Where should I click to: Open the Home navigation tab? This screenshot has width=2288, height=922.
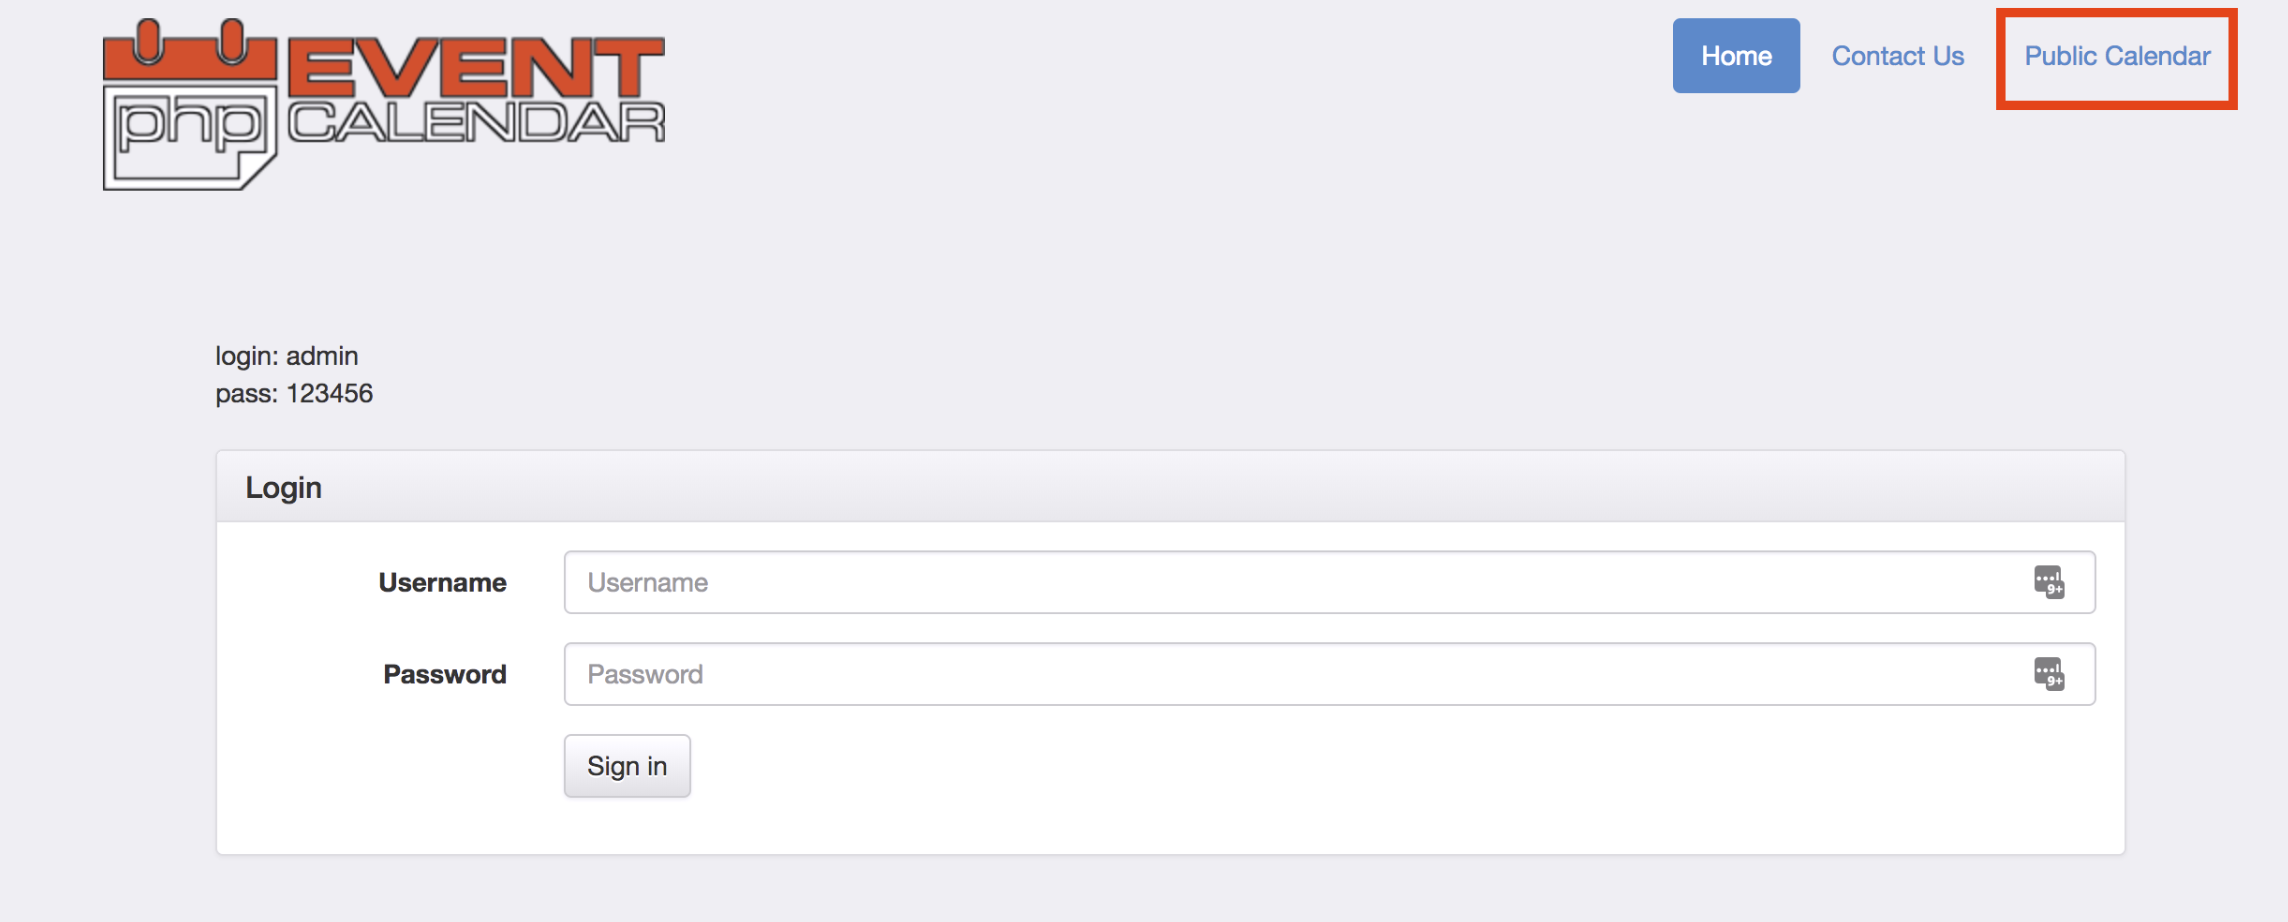pos(1736,56)
